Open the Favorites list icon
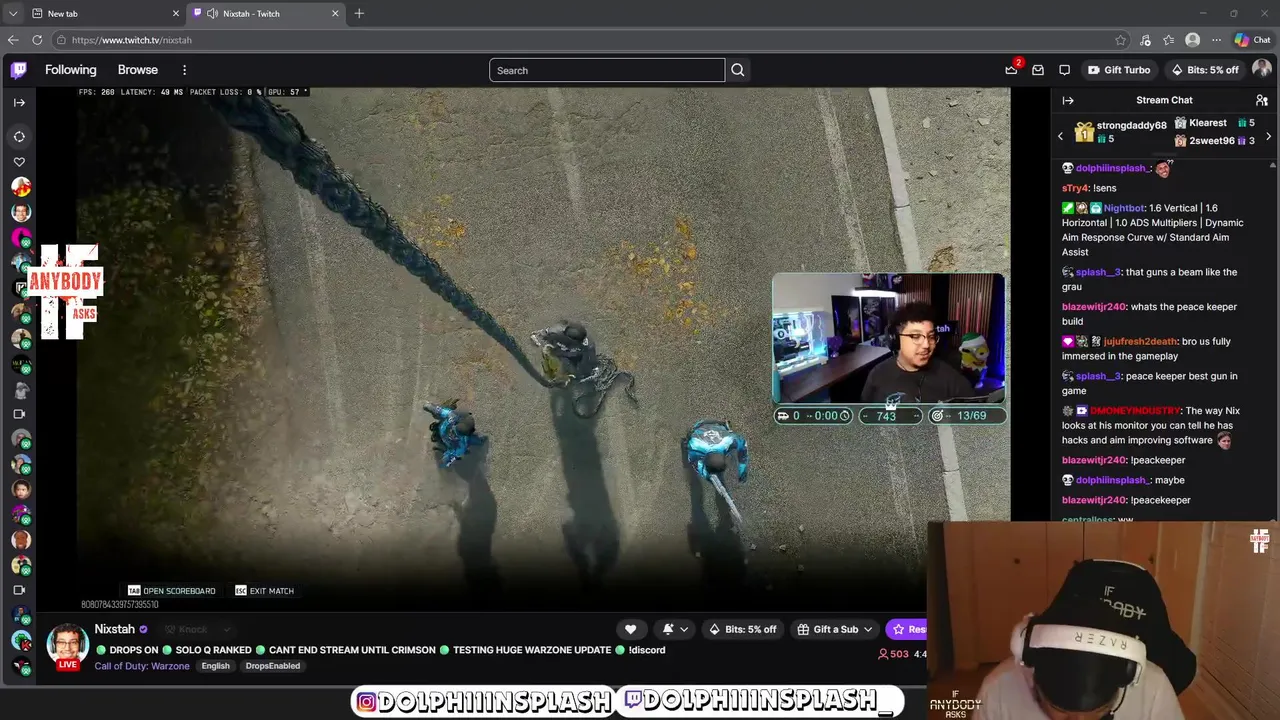The width and height of the screenshot is (1280, 720). (x=1168, y=40)
